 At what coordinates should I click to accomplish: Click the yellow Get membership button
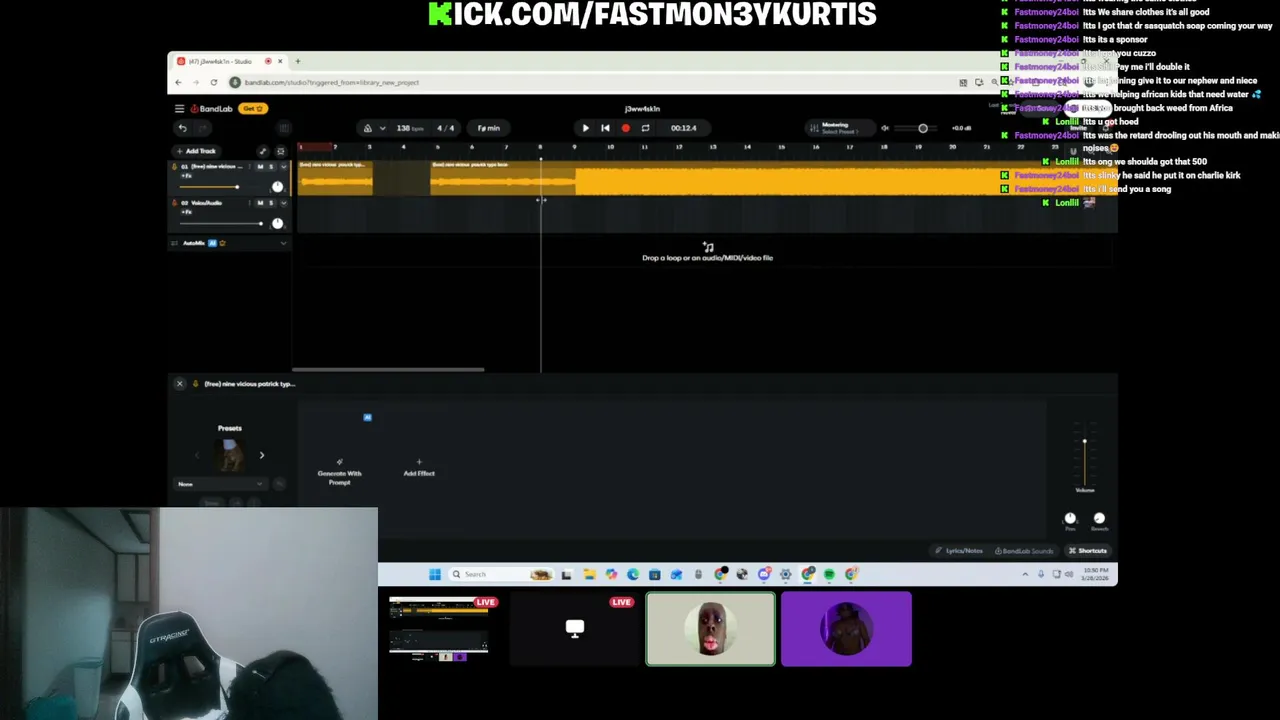pyautogui.click(x=253, y=108)
